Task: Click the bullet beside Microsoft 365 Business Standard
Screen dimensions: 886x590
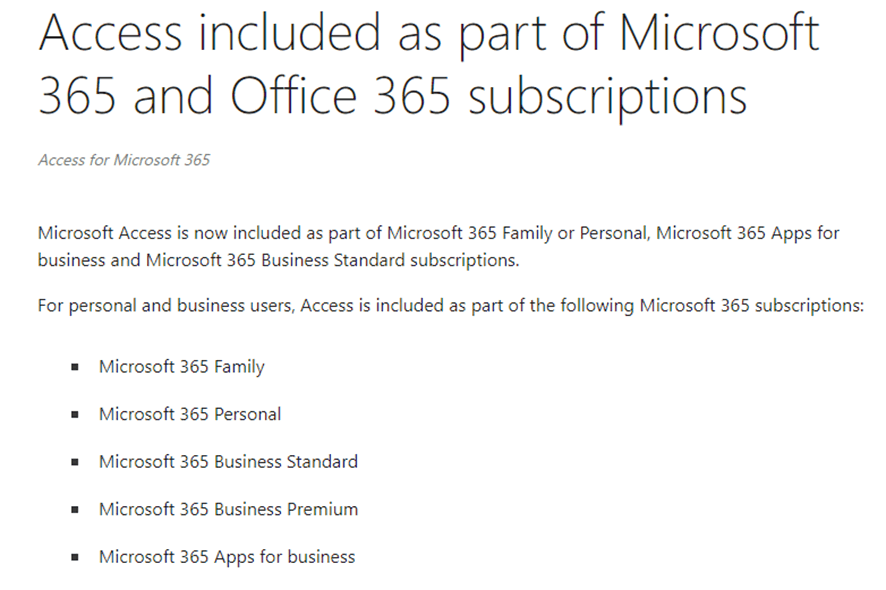Action: [75, 462]
